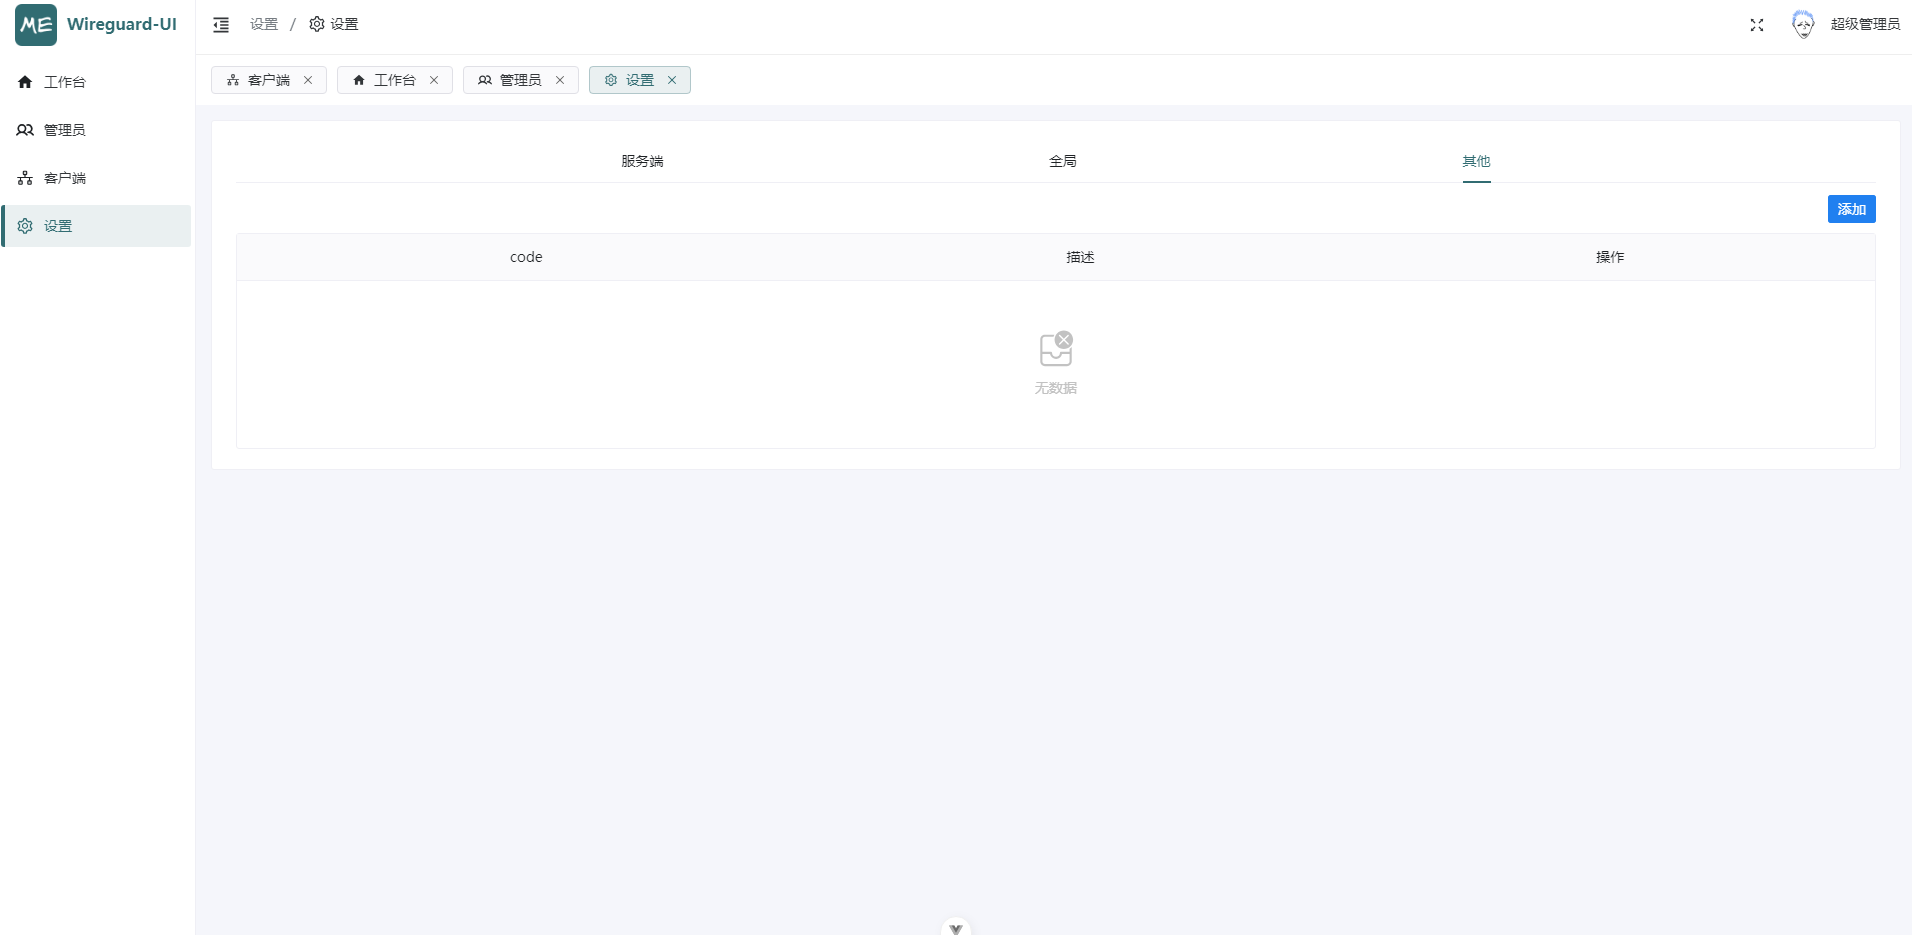This screenshot has width=1912, height=935.
Task: Close the 客户端 page tab
Action: pyautogui.click(x=308, y=80)
